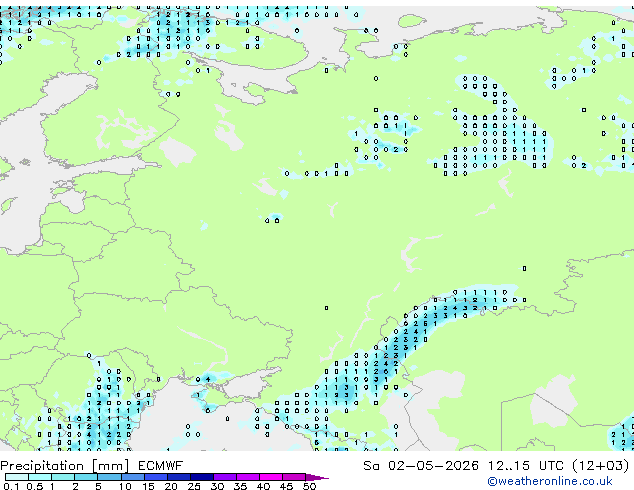The image size is (634, 490).
Task: Click the '12..15 UTC' time text
Action: click(x=526, y=466)
